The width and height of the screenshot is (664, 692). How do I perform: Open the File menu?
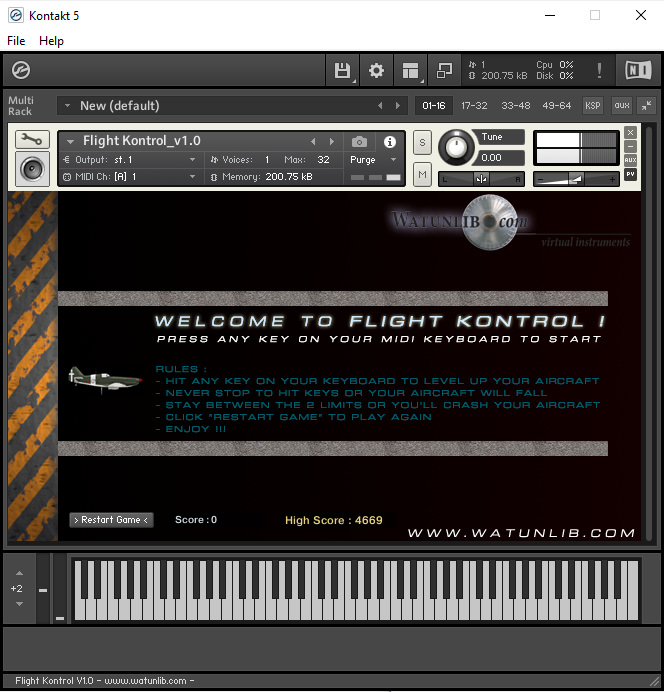pos(16,41)
